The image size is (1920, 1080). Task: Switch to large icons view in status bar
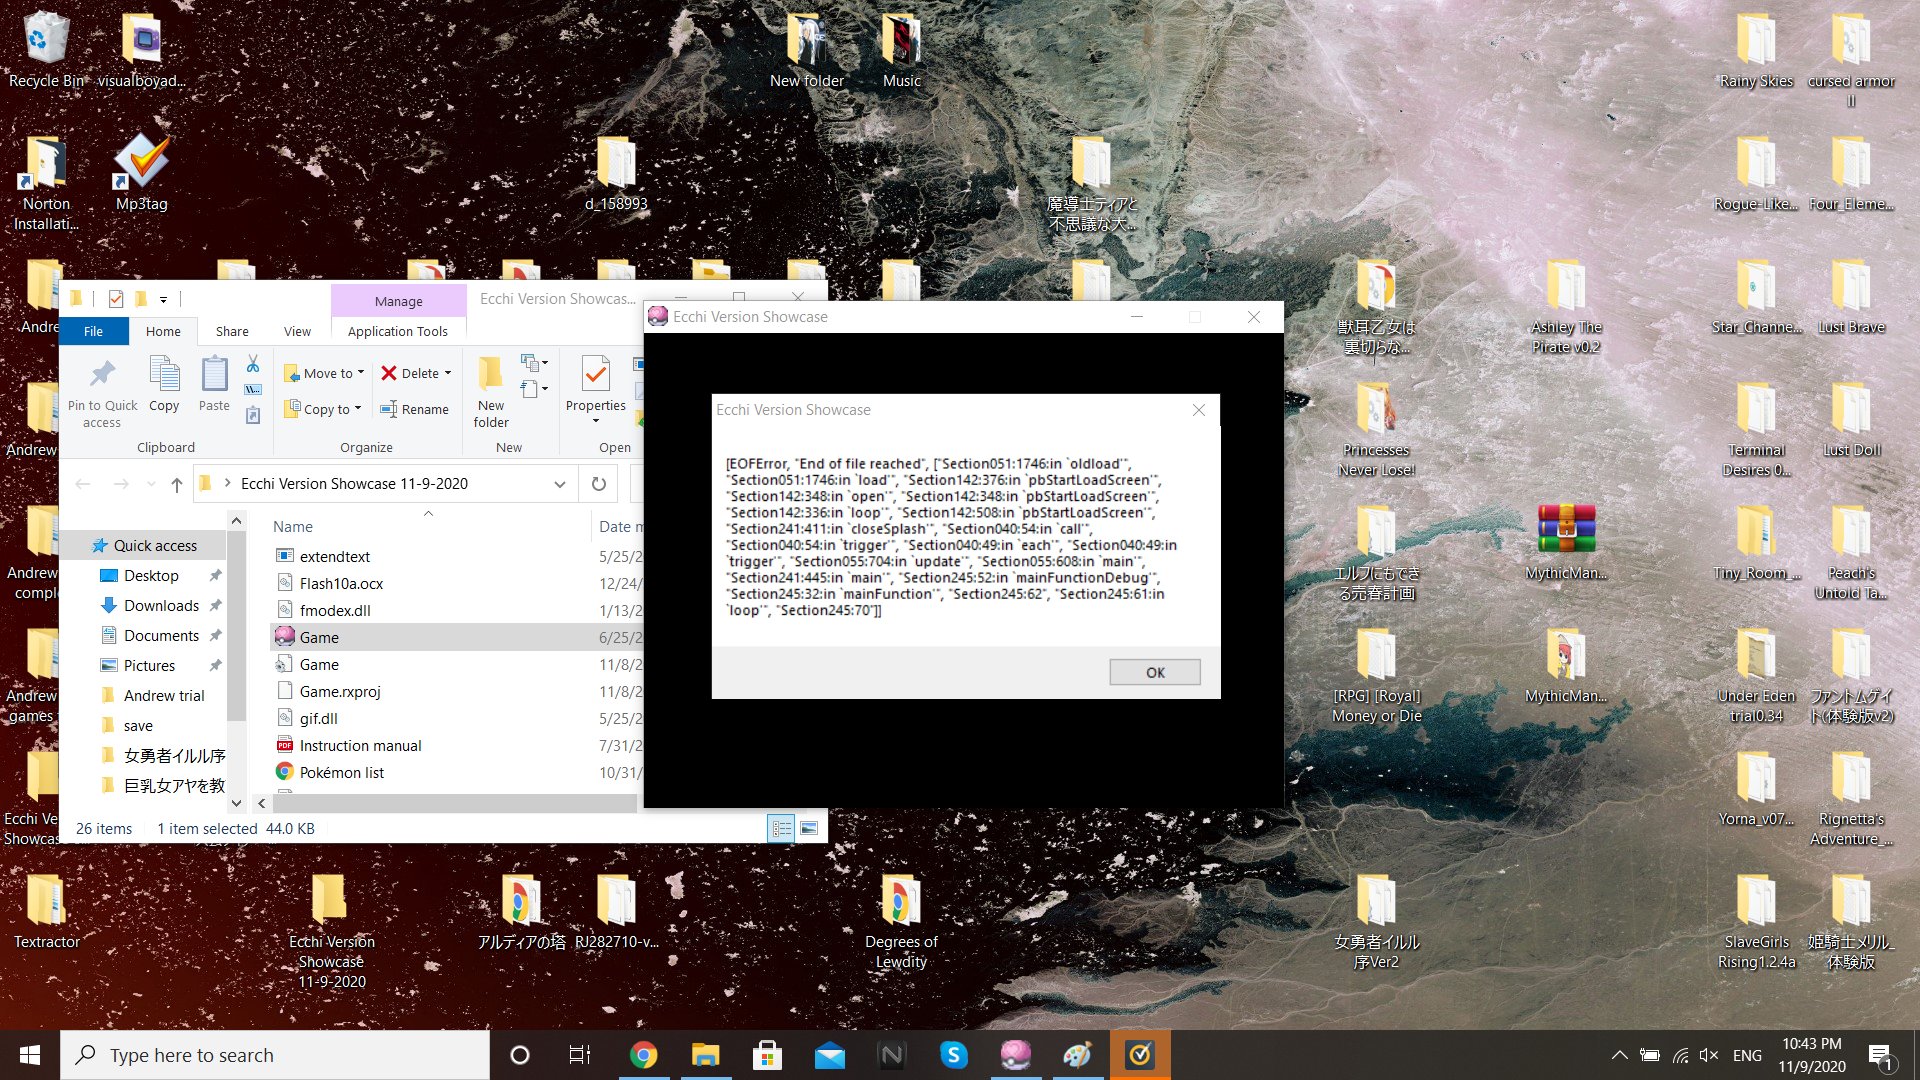coord(809,828)
